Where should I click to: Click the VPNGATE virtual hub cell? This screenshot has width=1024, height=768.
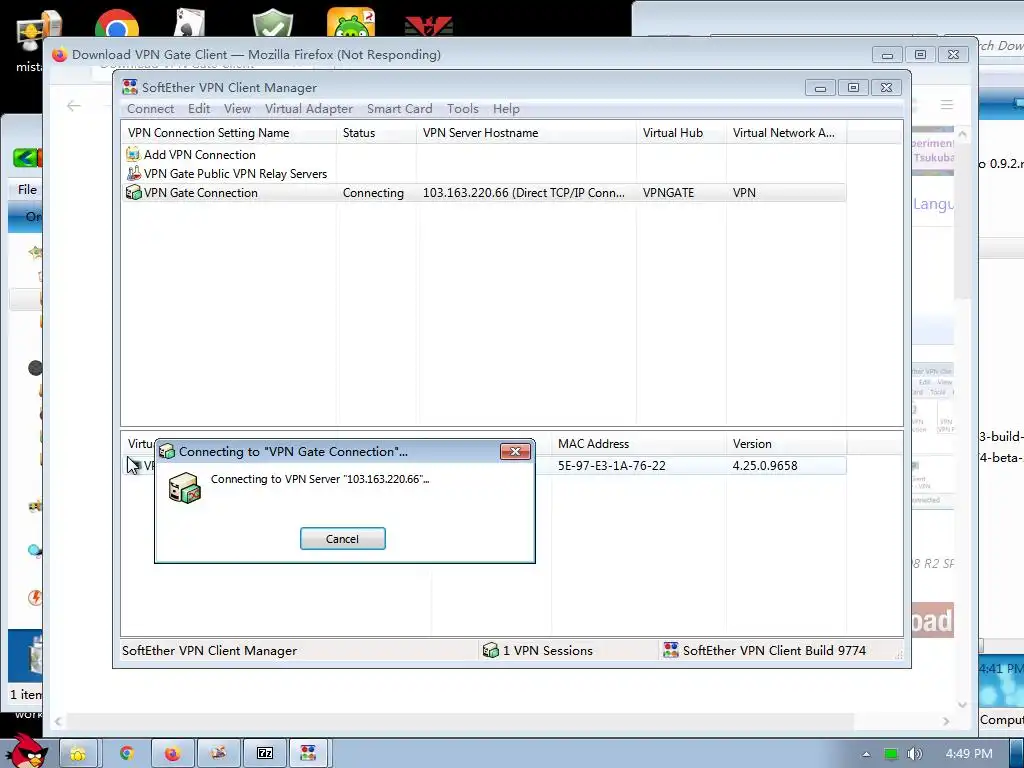click(x=668, y=193)
